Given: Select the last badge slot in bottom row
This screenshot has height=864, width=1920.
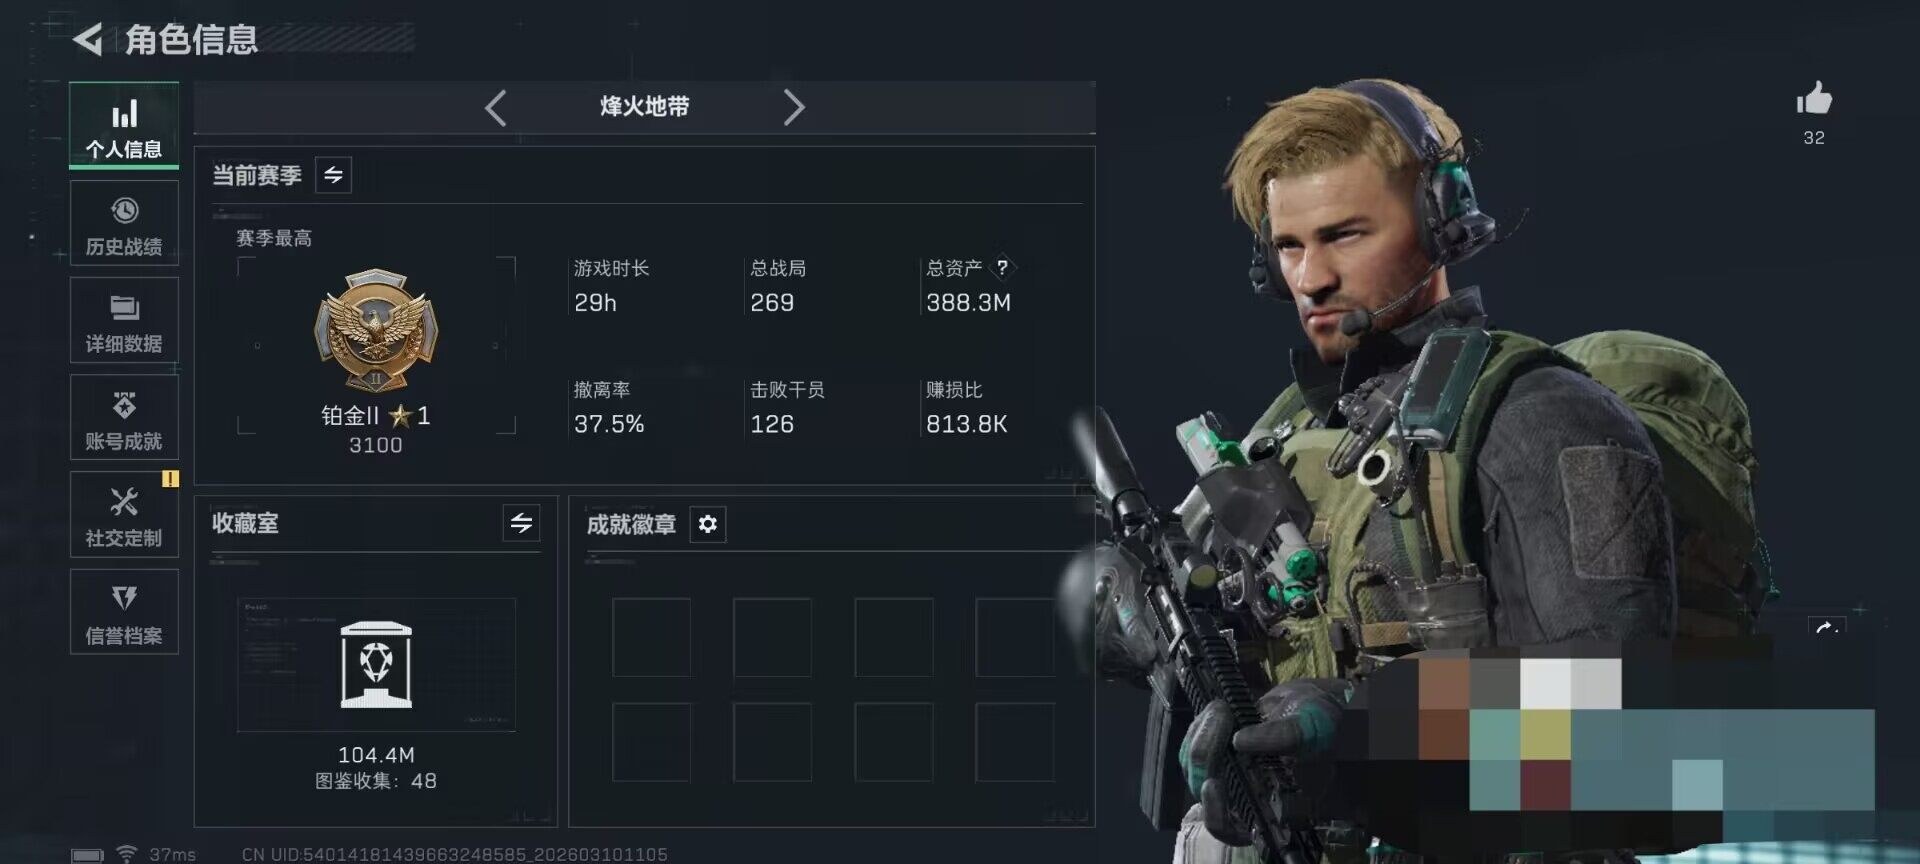Looking at the screenshot, I should coord(1015,742).
